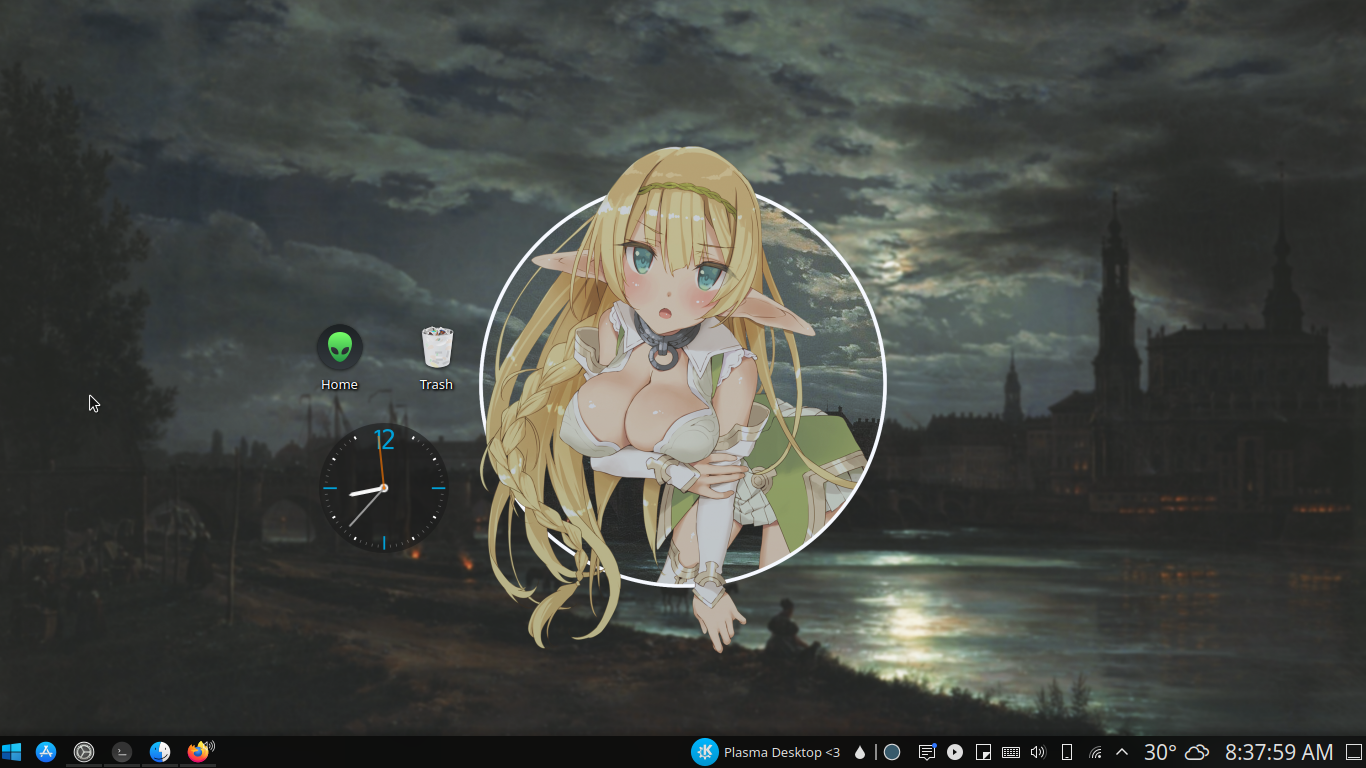Open the 30° weather widget
The height and width of the screenshot is (768, 1366).
[x=1177, y=752]
